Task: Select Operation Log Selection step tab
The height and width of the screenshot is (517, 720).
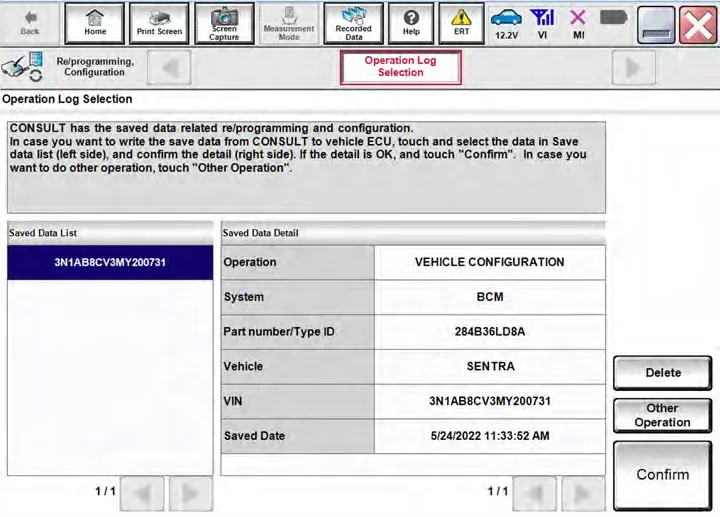Action: pos(400,67)
